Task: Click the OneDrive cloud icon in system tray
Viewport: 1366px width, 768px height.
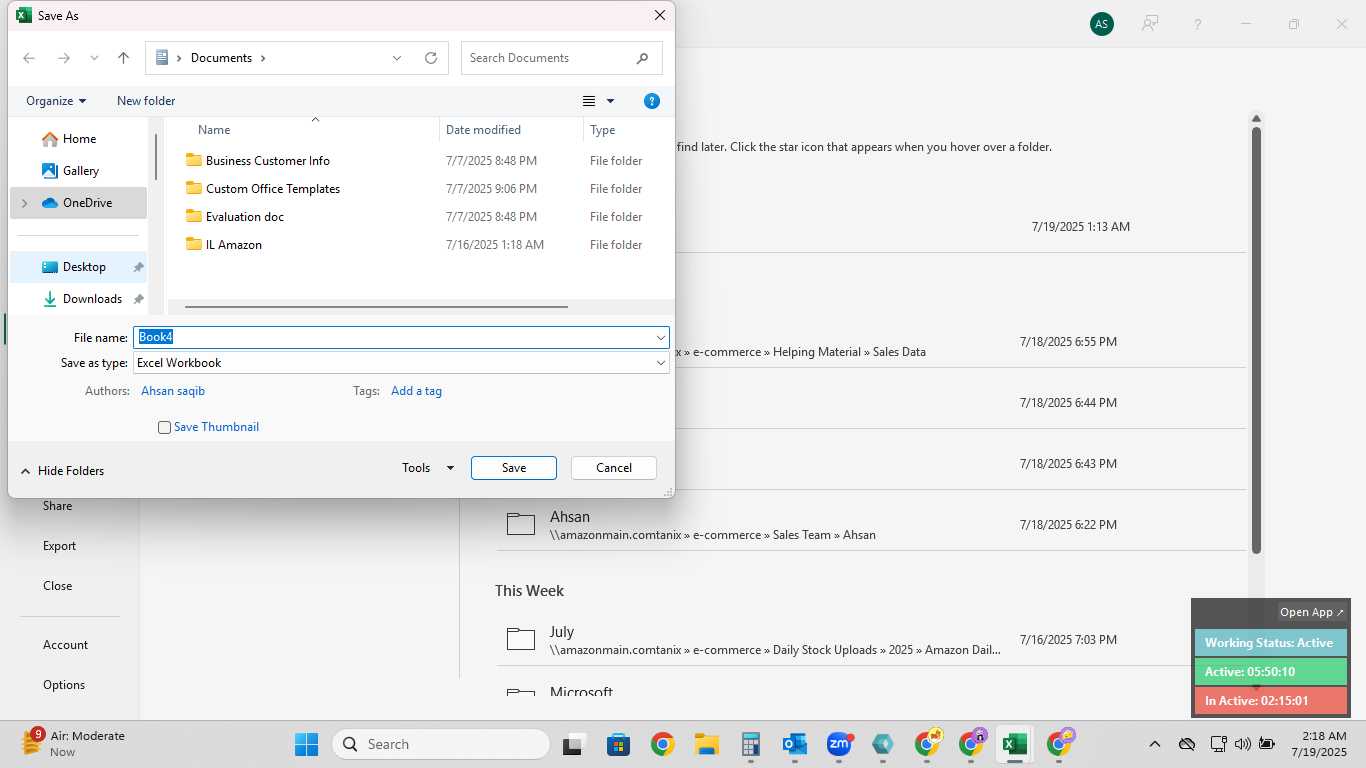Action: tap(1187, 744)
